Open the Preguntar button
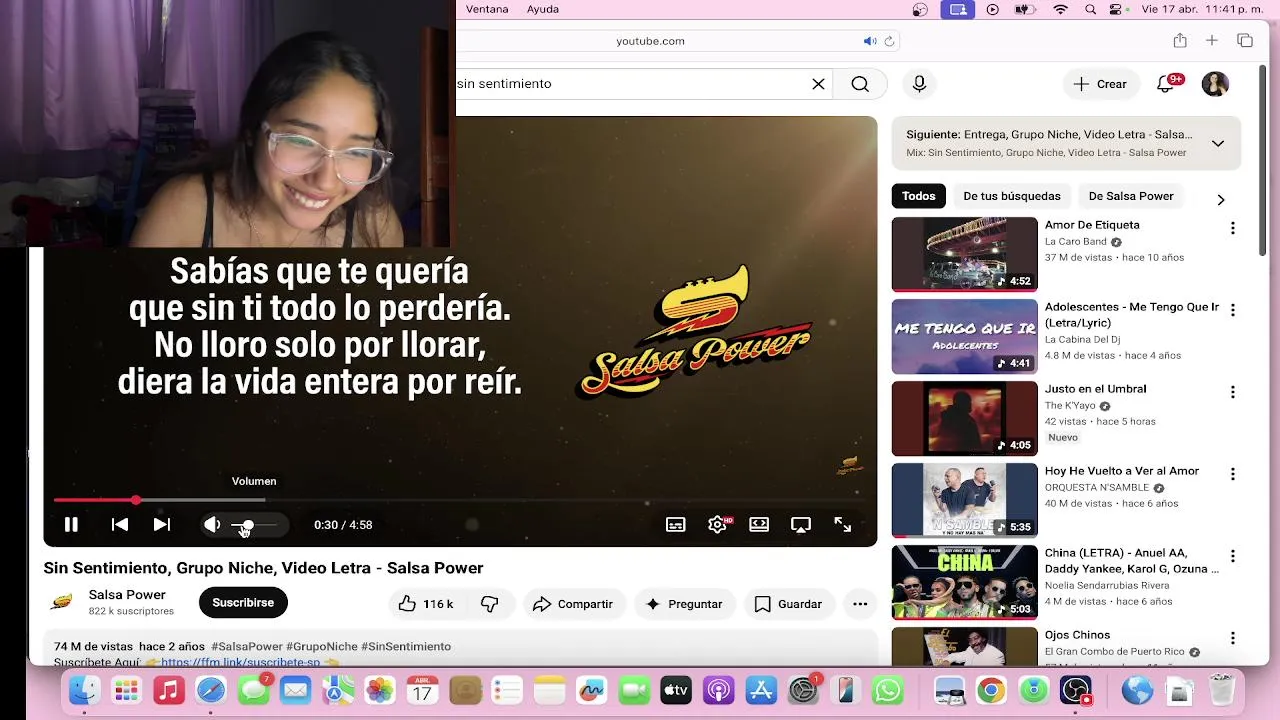This screenshot has width=1280, height=720. click(x=684, y=604)
